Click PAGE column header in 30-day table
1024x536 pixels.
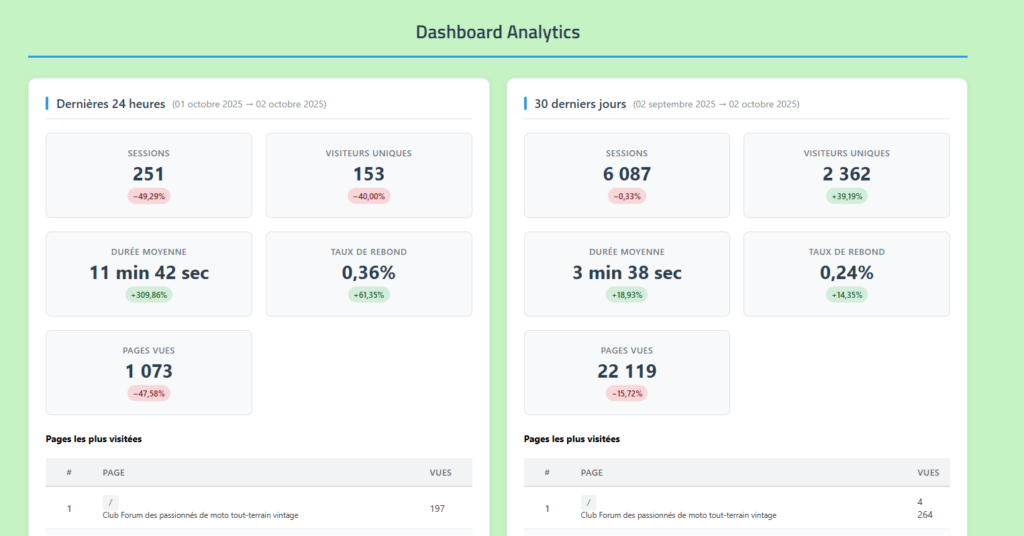pyautogui.click(x=592, y=473)
